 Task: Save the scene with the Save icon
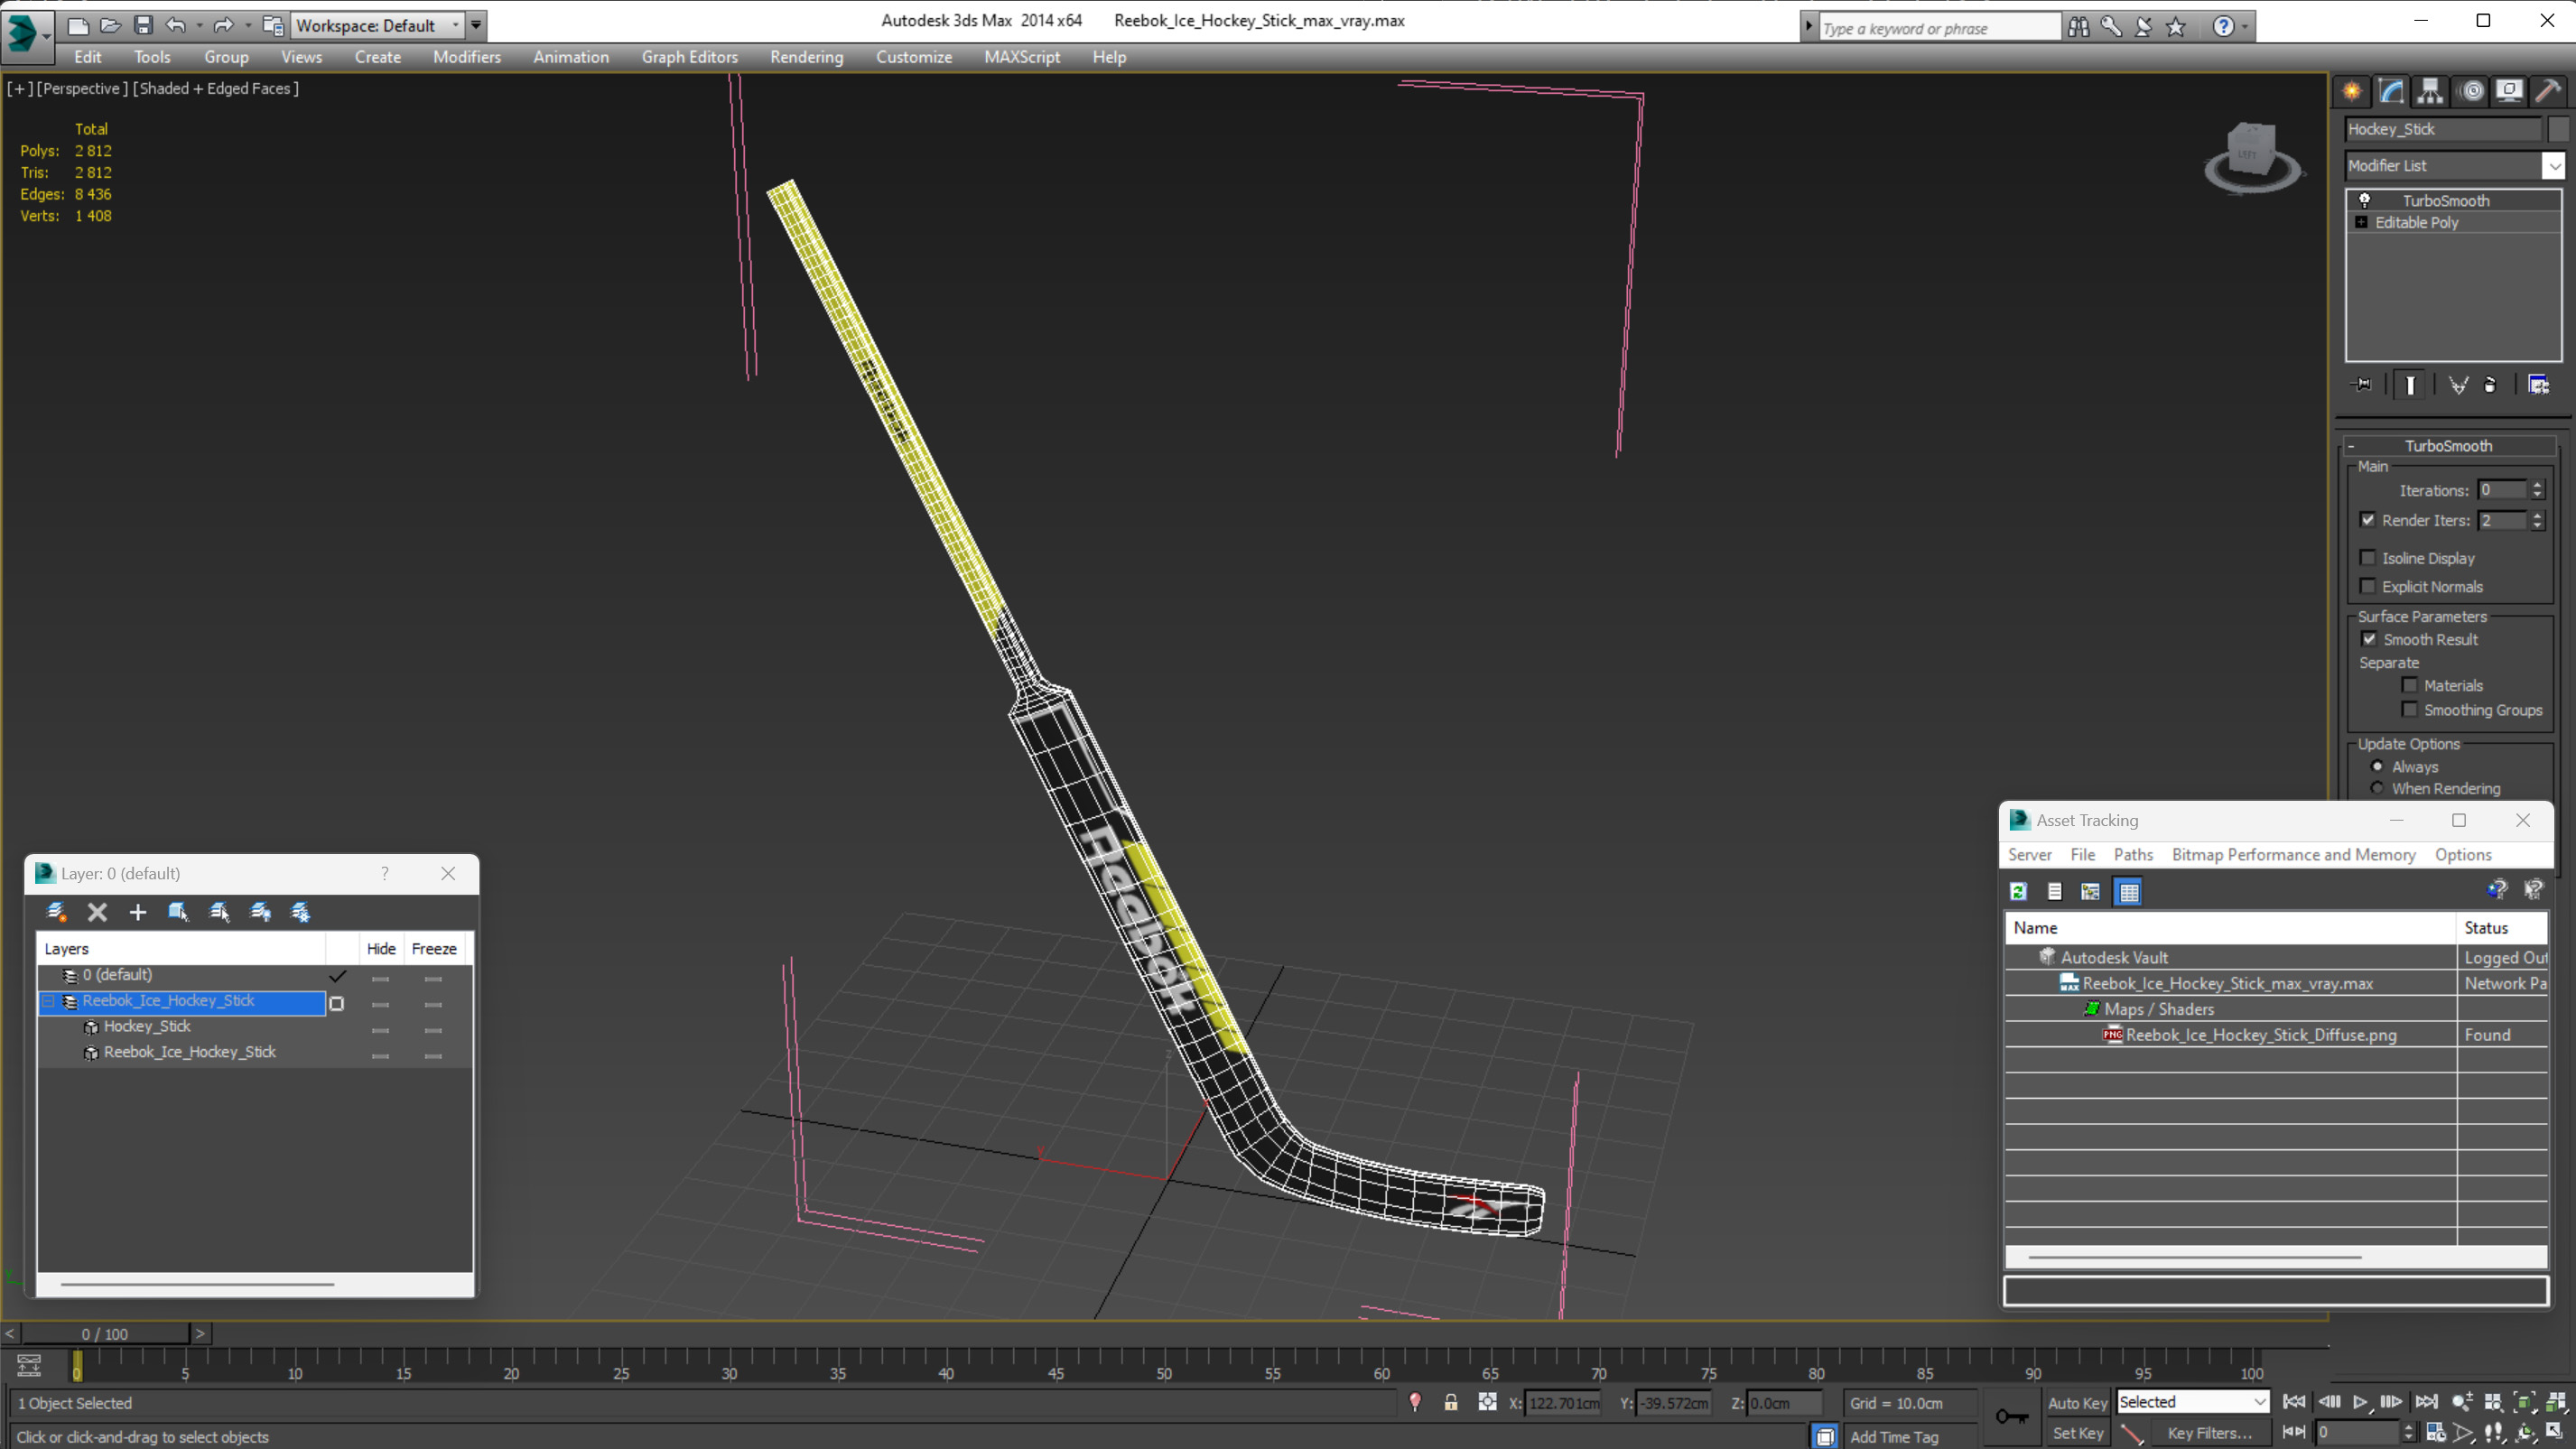coord(143,25)
